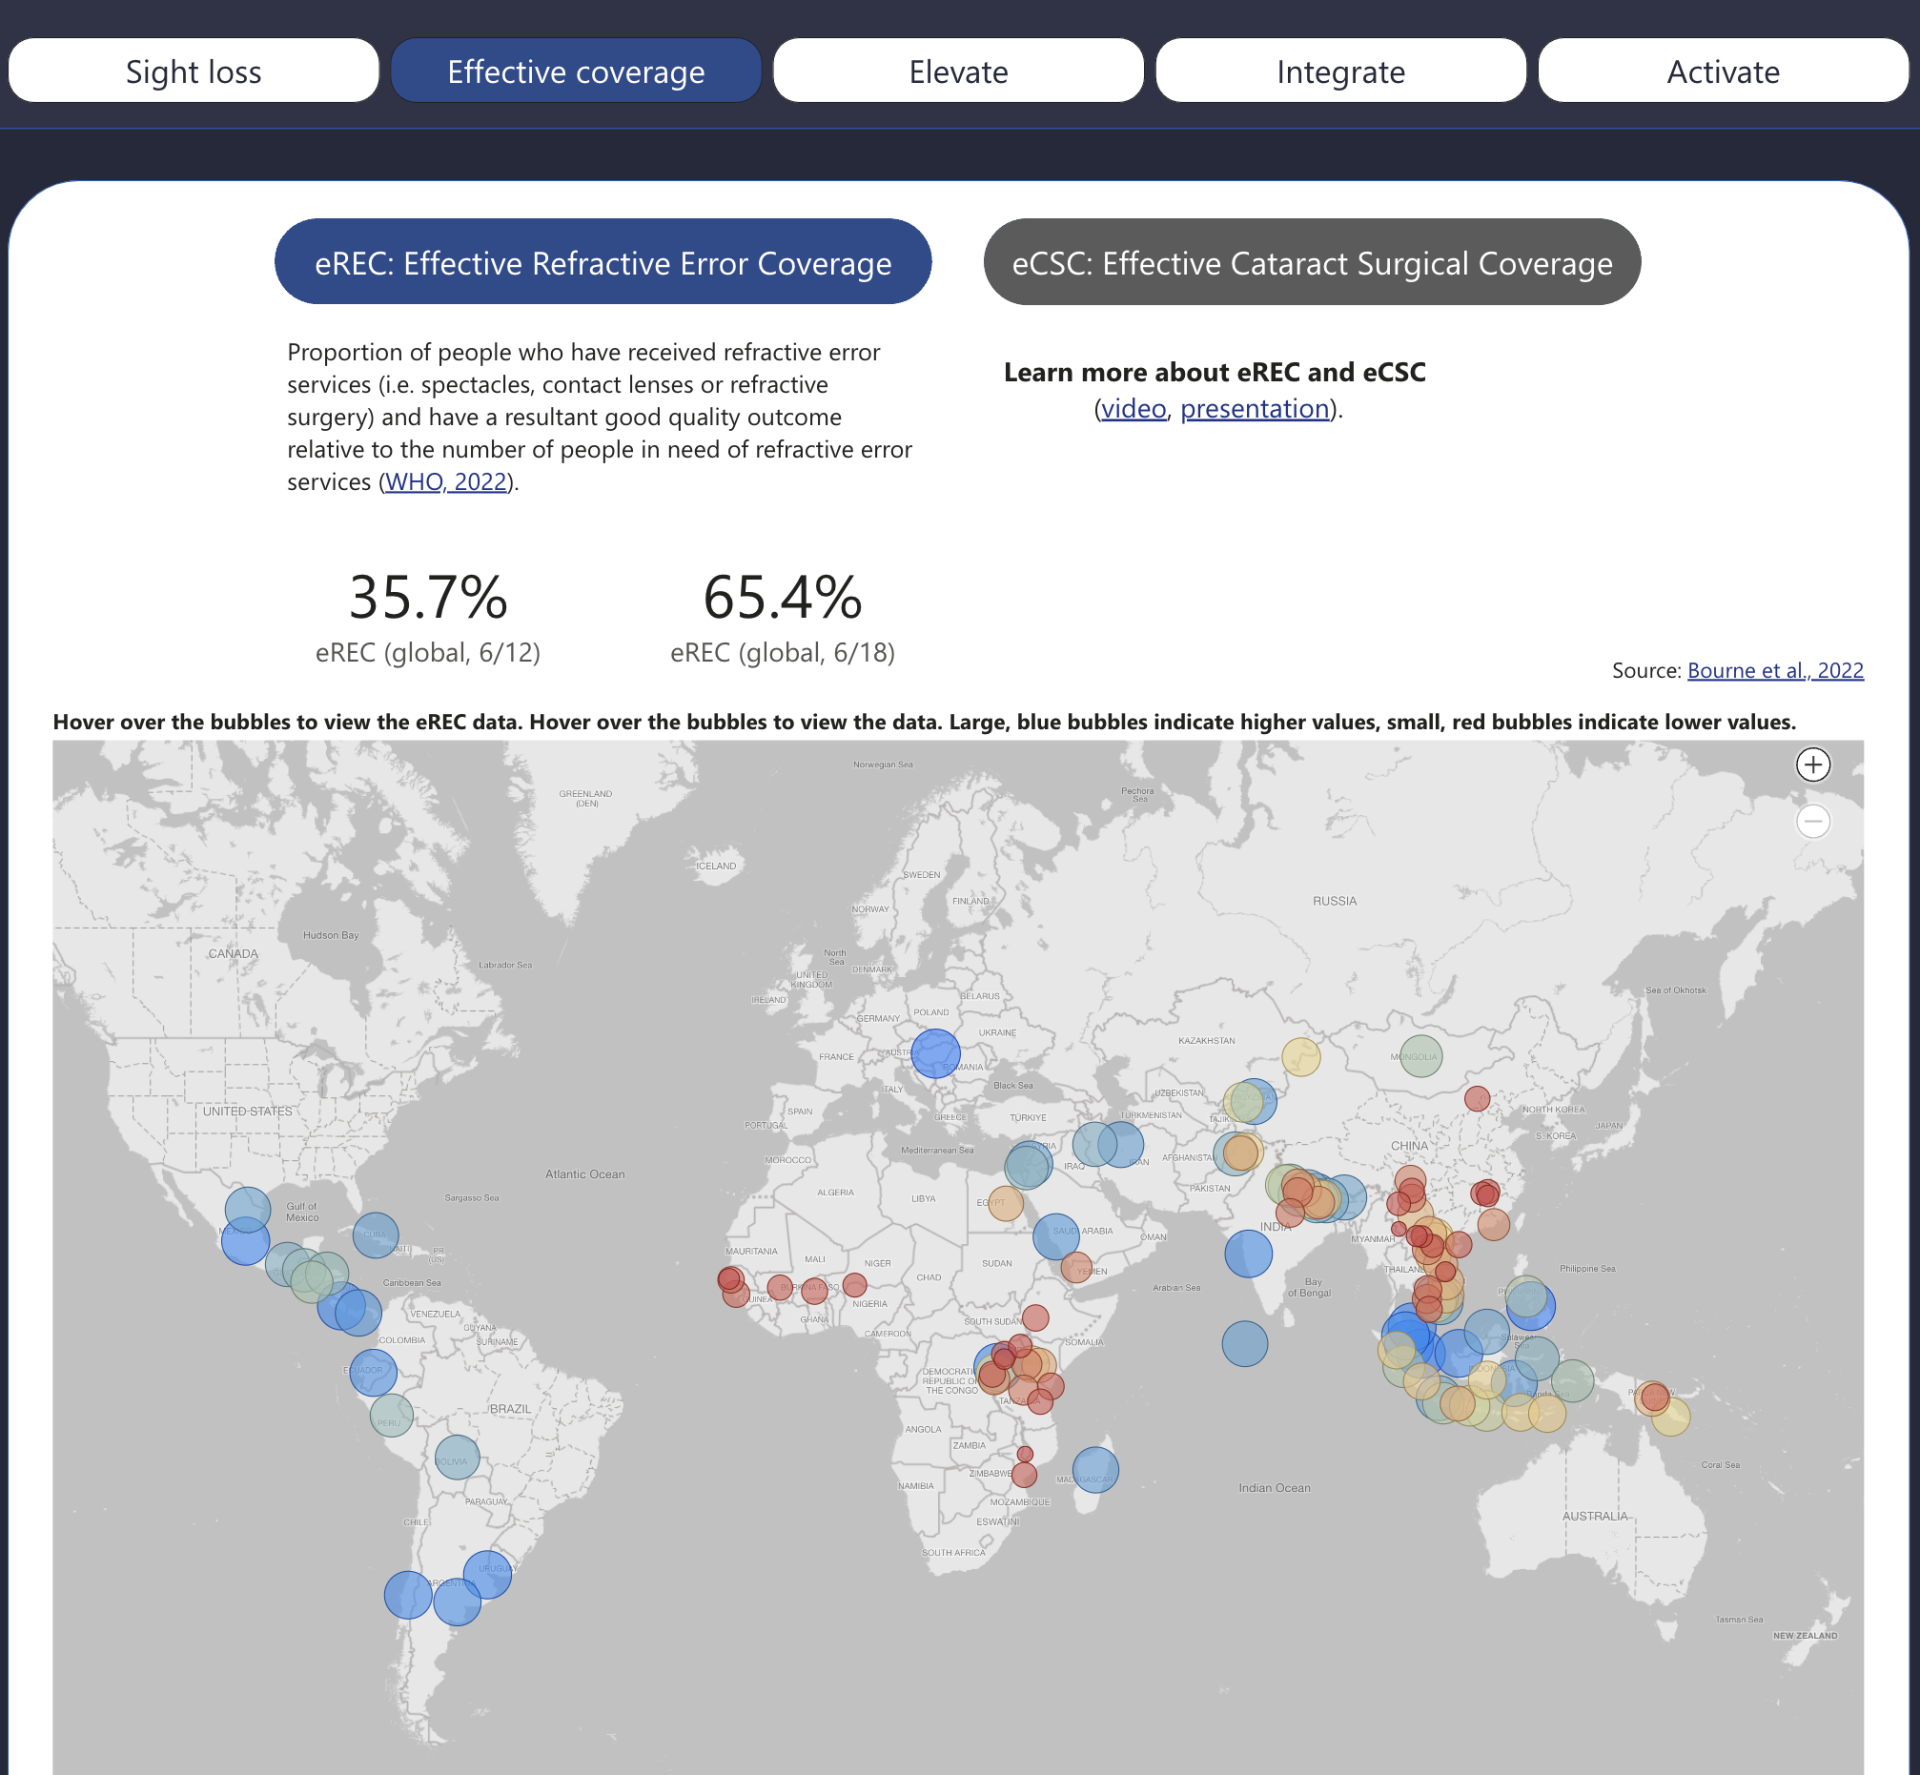Image resolution: width=1920 pixels, height=1775 pixels.
Task: Select the Effective coverage tab
Action: (576, 71)
